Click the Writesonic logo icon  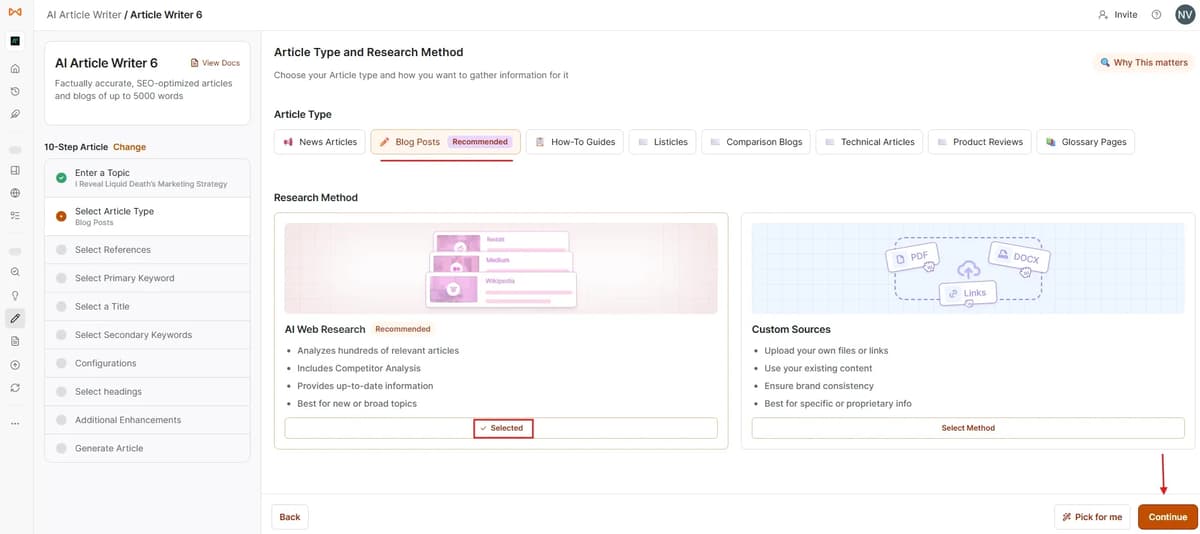[x=15, y=14]
